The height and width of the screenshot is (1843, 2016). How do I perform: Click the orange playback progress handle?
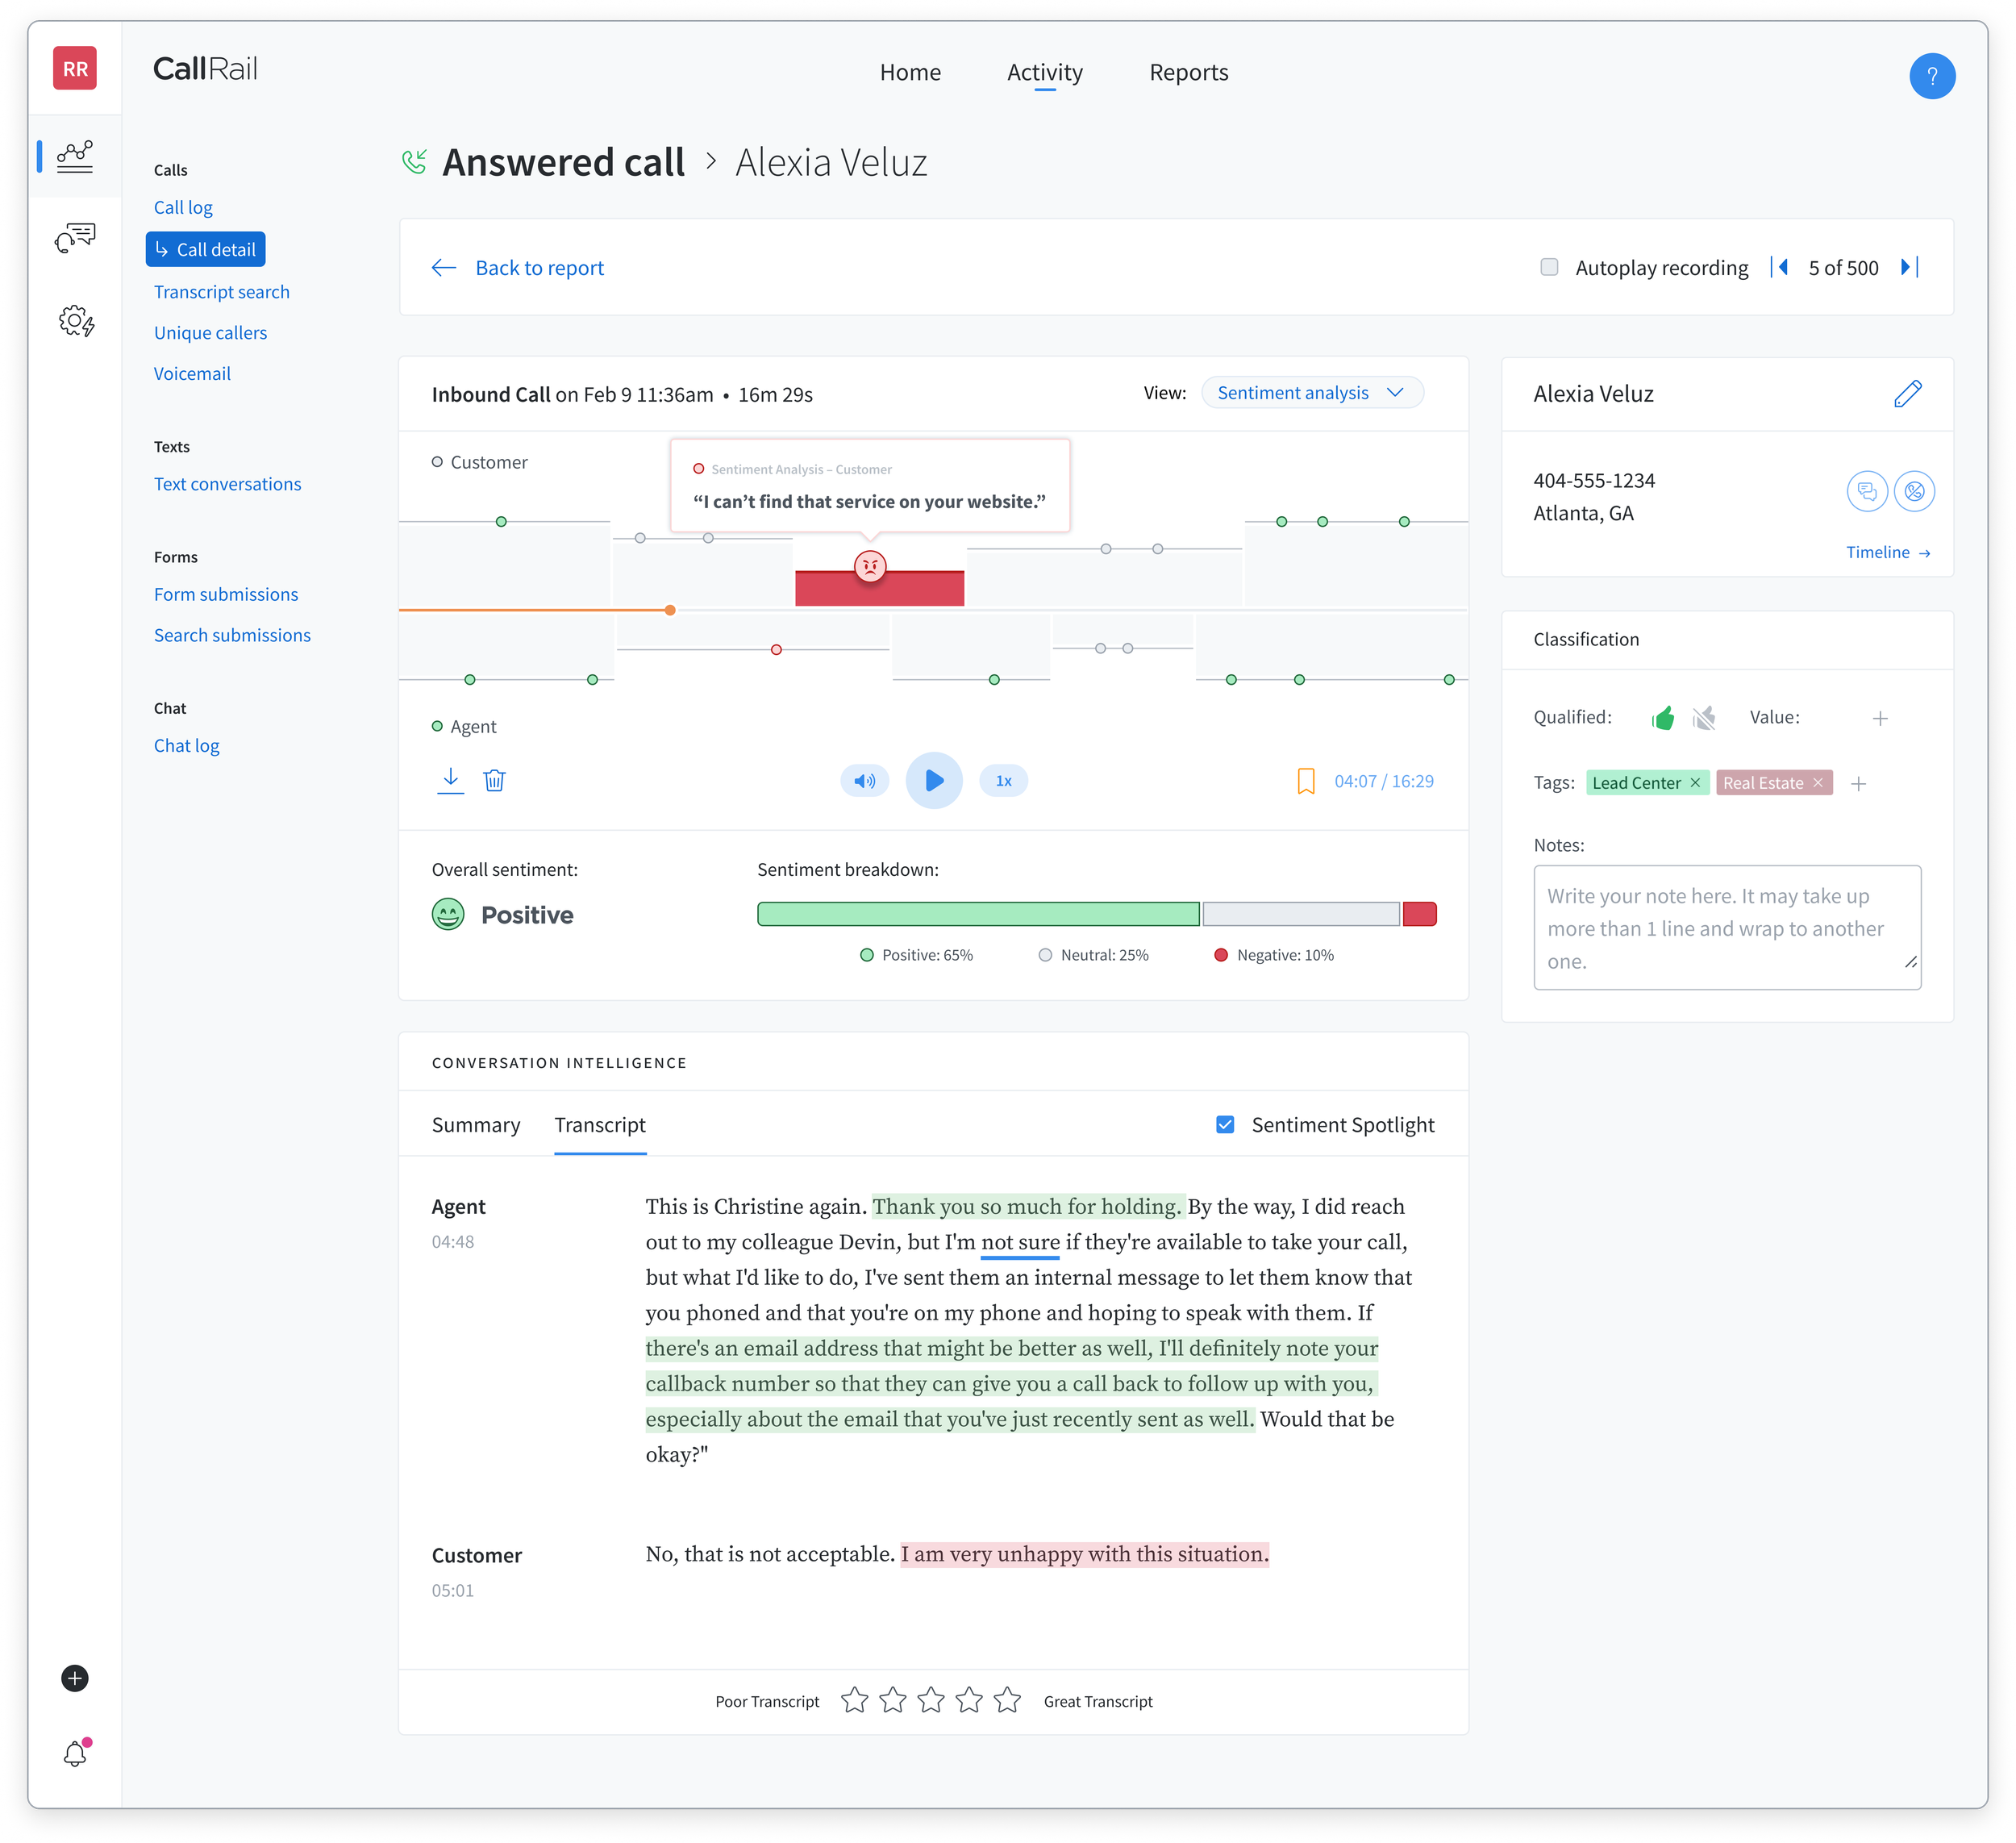tap(670, 610)
